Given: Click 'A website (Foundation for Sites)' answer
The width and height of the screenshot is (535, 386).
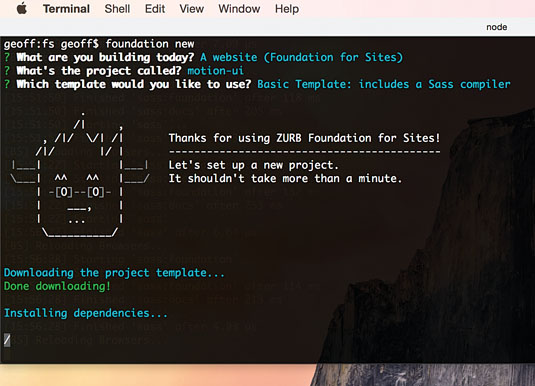Looking at the screenshot, I should [301, 57].
